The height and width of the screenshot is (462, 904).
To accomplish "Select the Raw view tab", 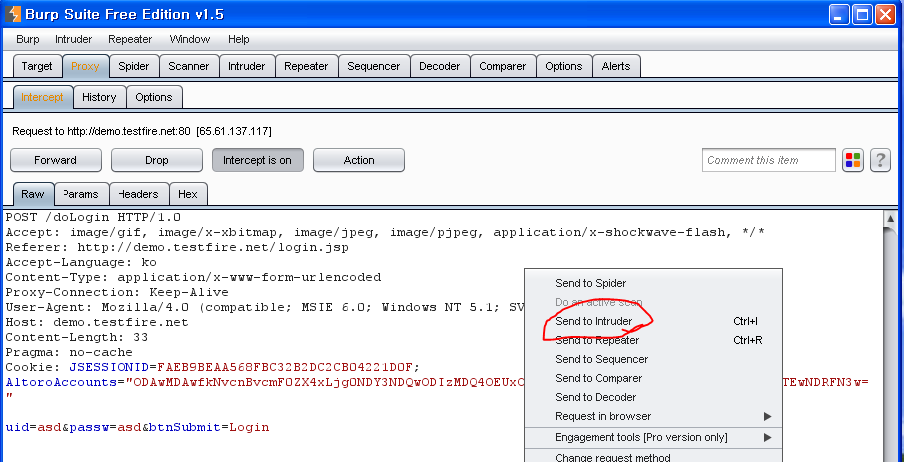I will click(x=33, y=194).
